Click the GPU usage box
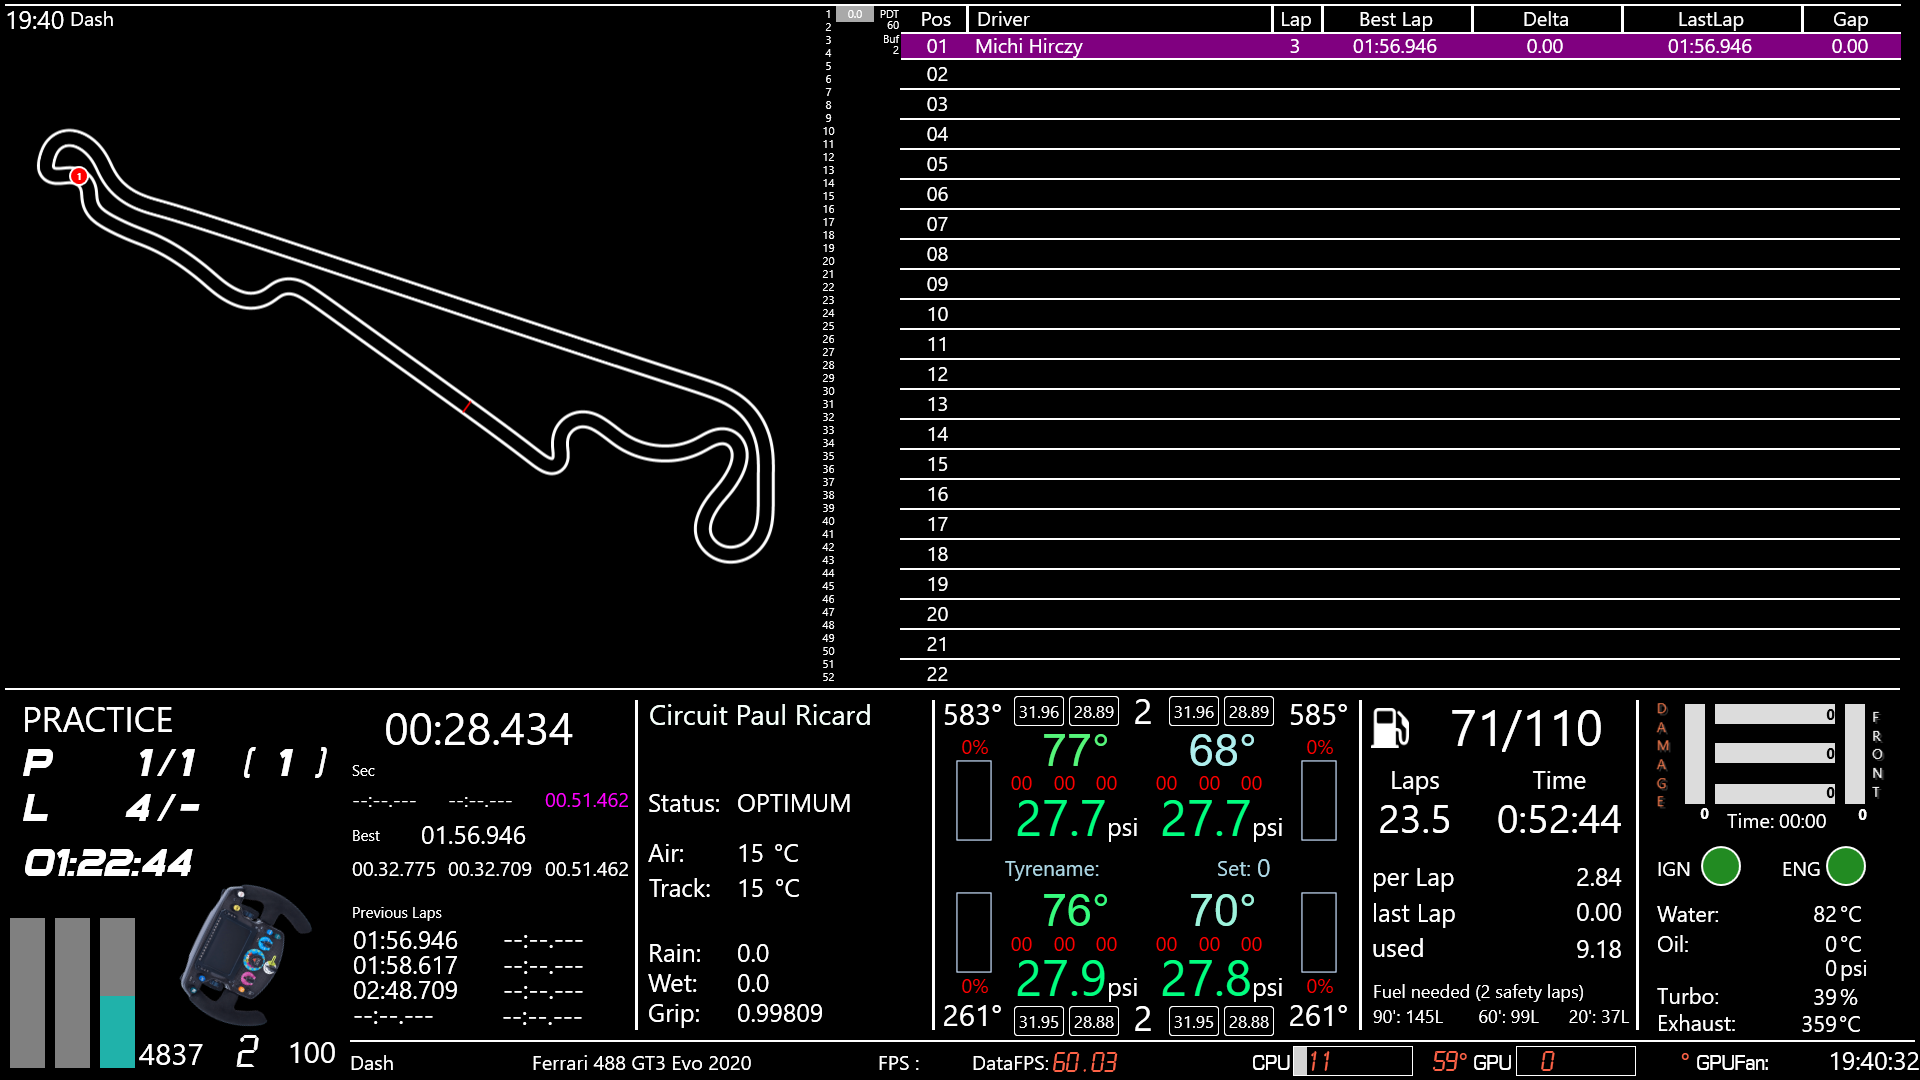 (x=1575, y=1061)
